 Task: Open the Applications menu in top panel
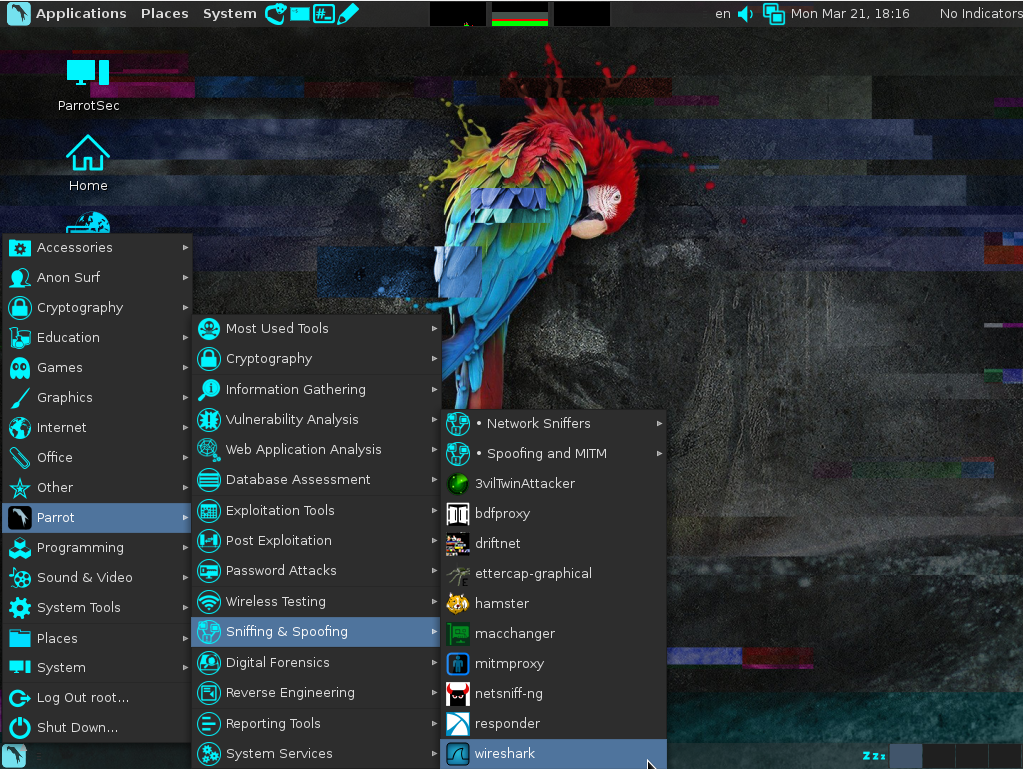[x=81, y=13]
